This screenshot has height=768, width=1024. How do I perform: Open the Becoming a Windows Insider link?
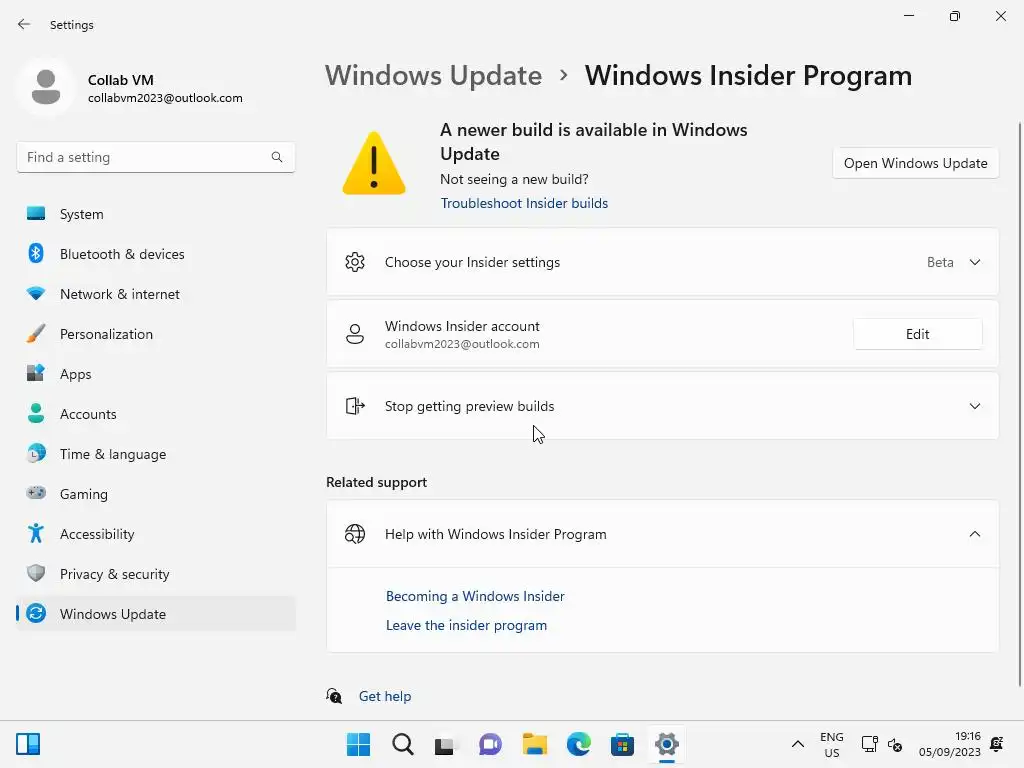coord(475,596)
